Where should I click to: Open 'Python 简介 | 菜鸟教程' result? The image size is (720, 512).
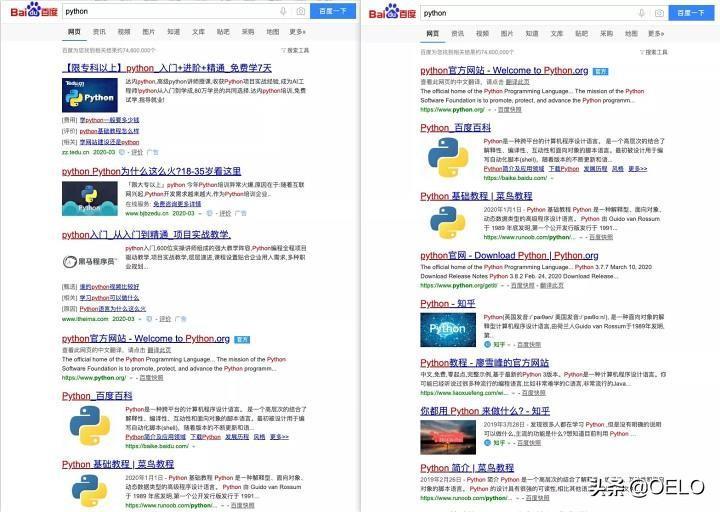tap(467, 468)
